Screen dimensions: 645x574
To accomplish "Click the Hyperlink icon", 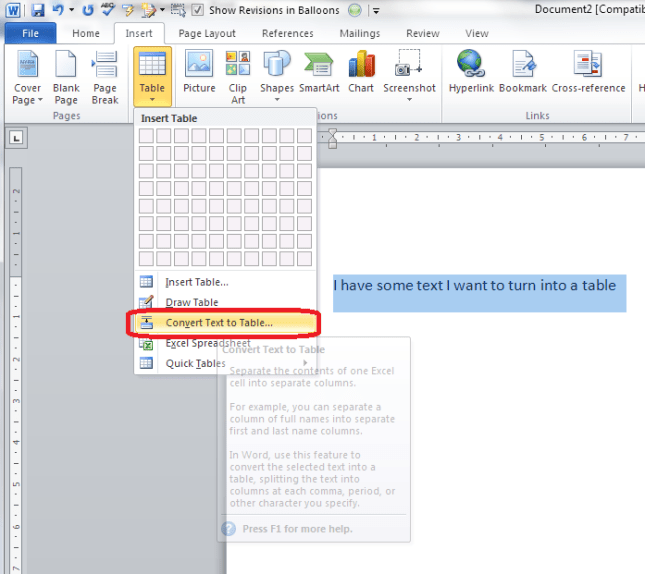I will (x=470, y=74).
